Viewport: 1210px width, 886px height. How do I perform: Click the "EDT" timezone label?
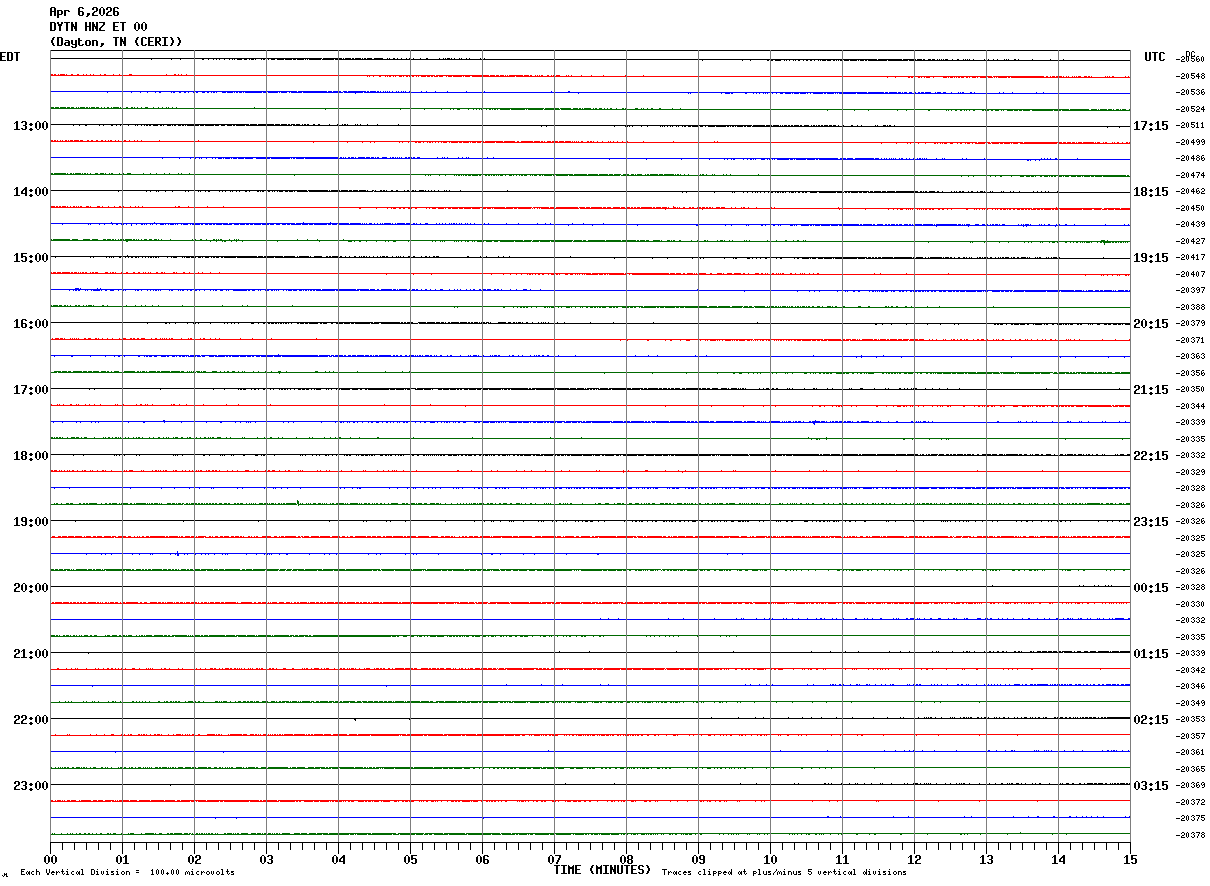coord(10,57)
